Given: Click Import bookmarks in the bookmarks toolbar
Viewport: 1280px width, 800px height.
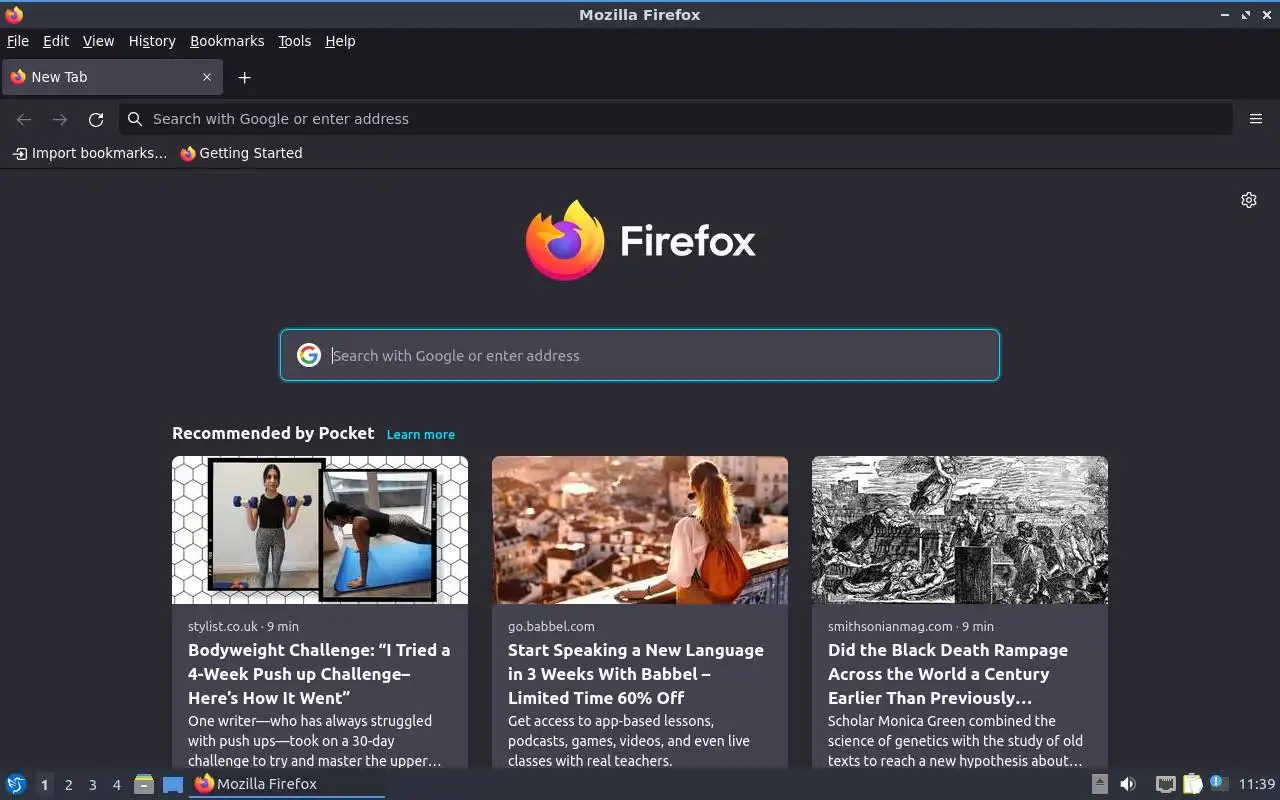Looking at the screenshot, I should click(x=90, y=153).
